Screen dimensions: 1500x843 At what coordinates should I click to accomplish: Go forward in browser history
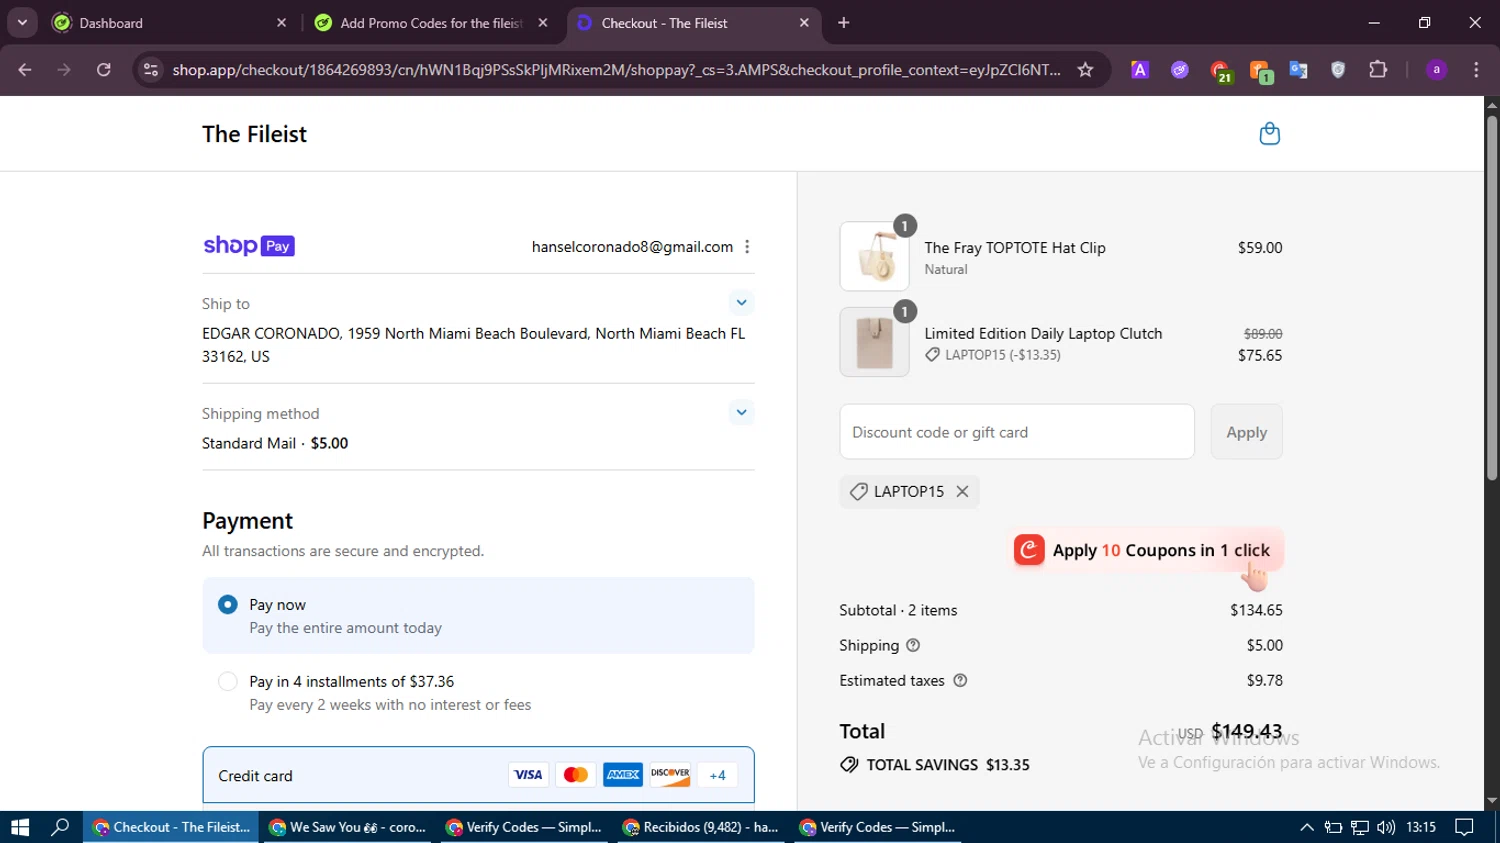tap(64, 70)
